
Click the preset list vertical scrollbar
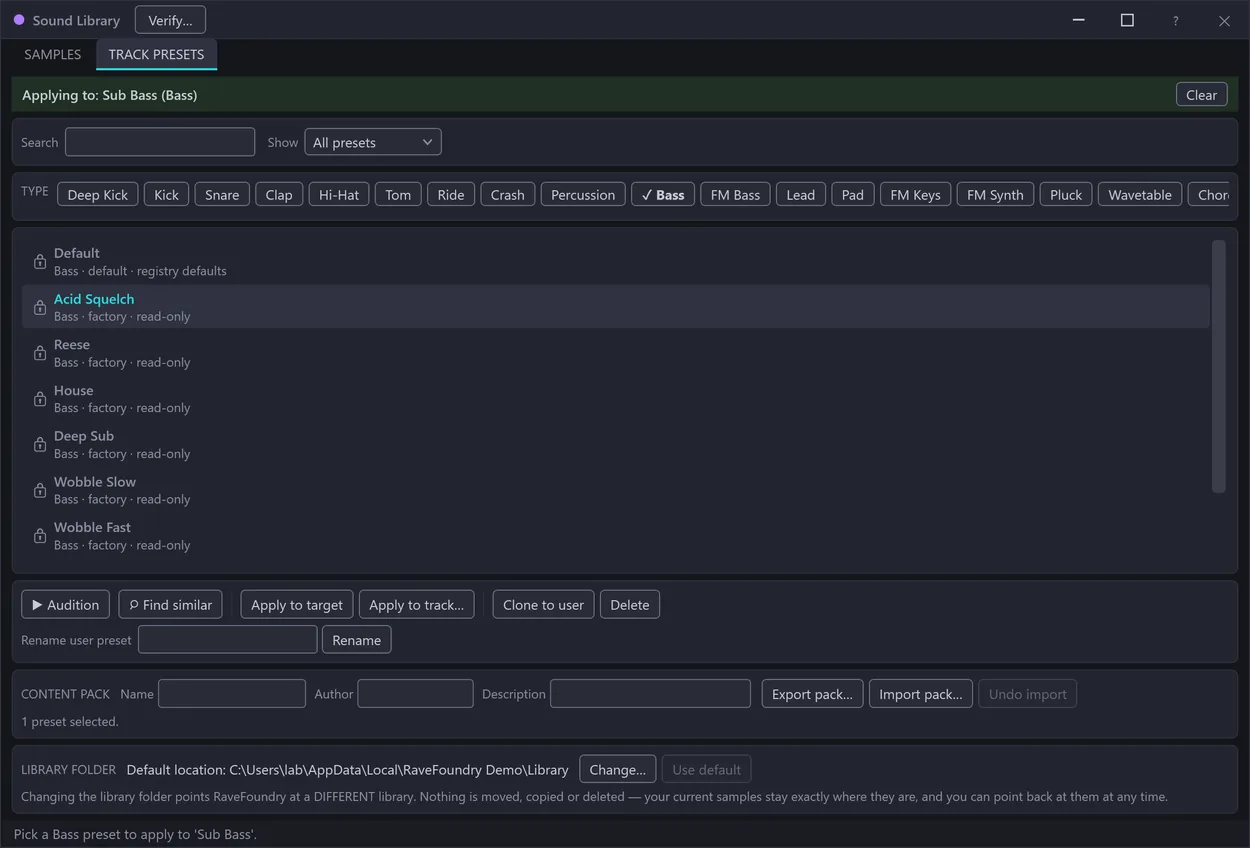1218,366
